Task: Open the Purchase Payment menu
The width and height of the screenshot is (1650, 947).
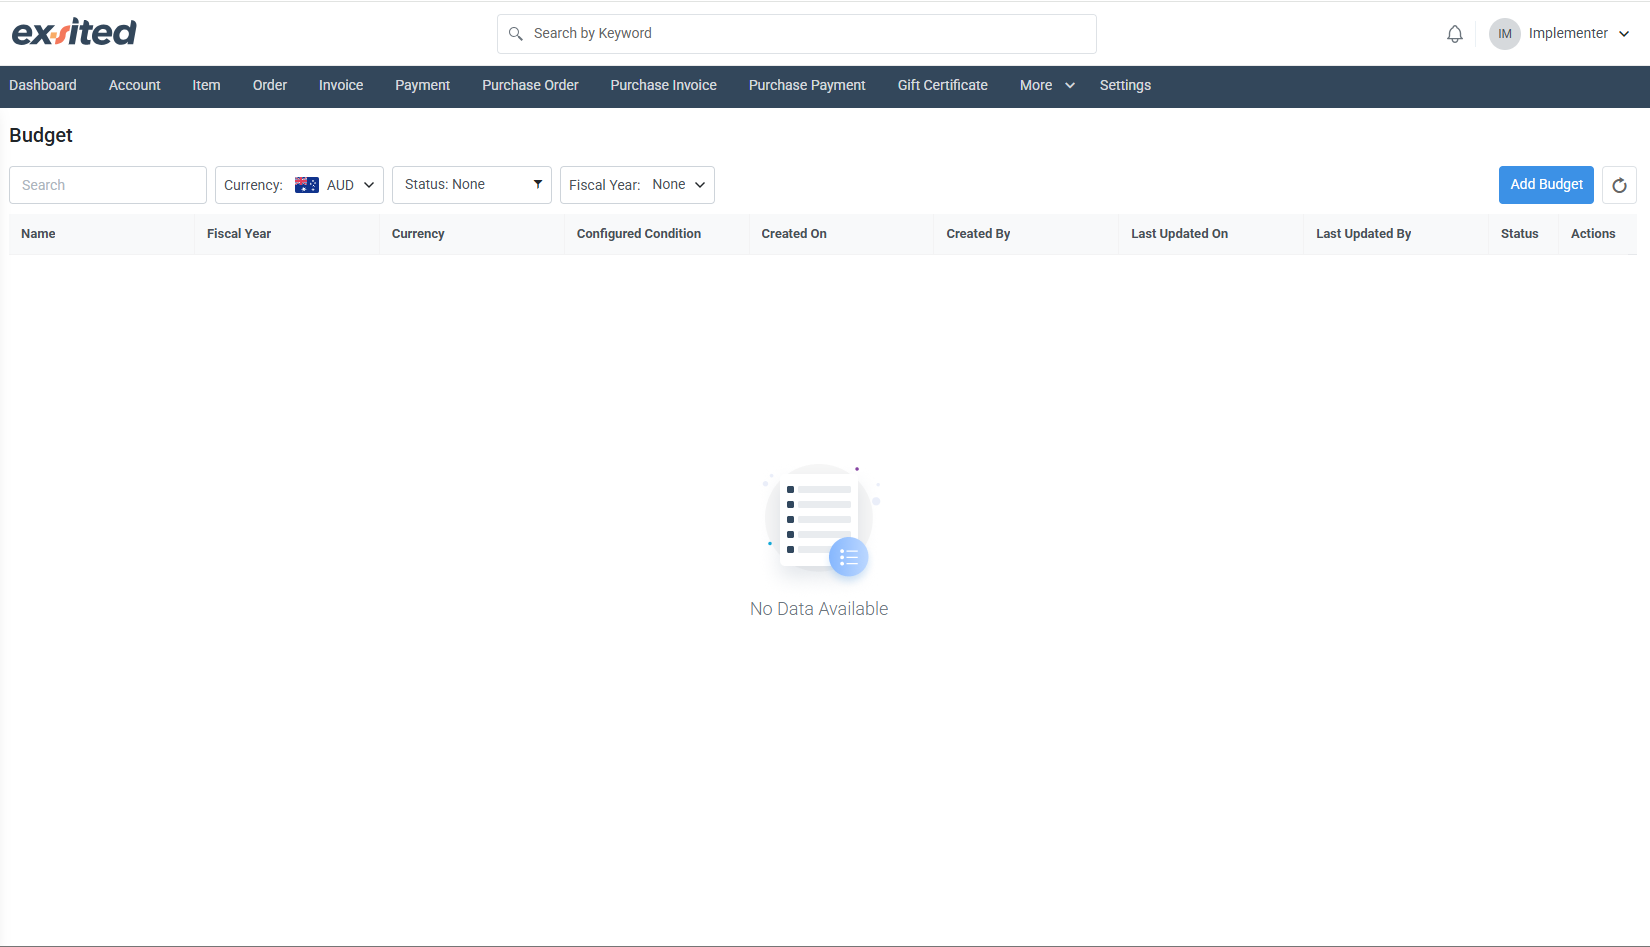Action: [807, 86]
